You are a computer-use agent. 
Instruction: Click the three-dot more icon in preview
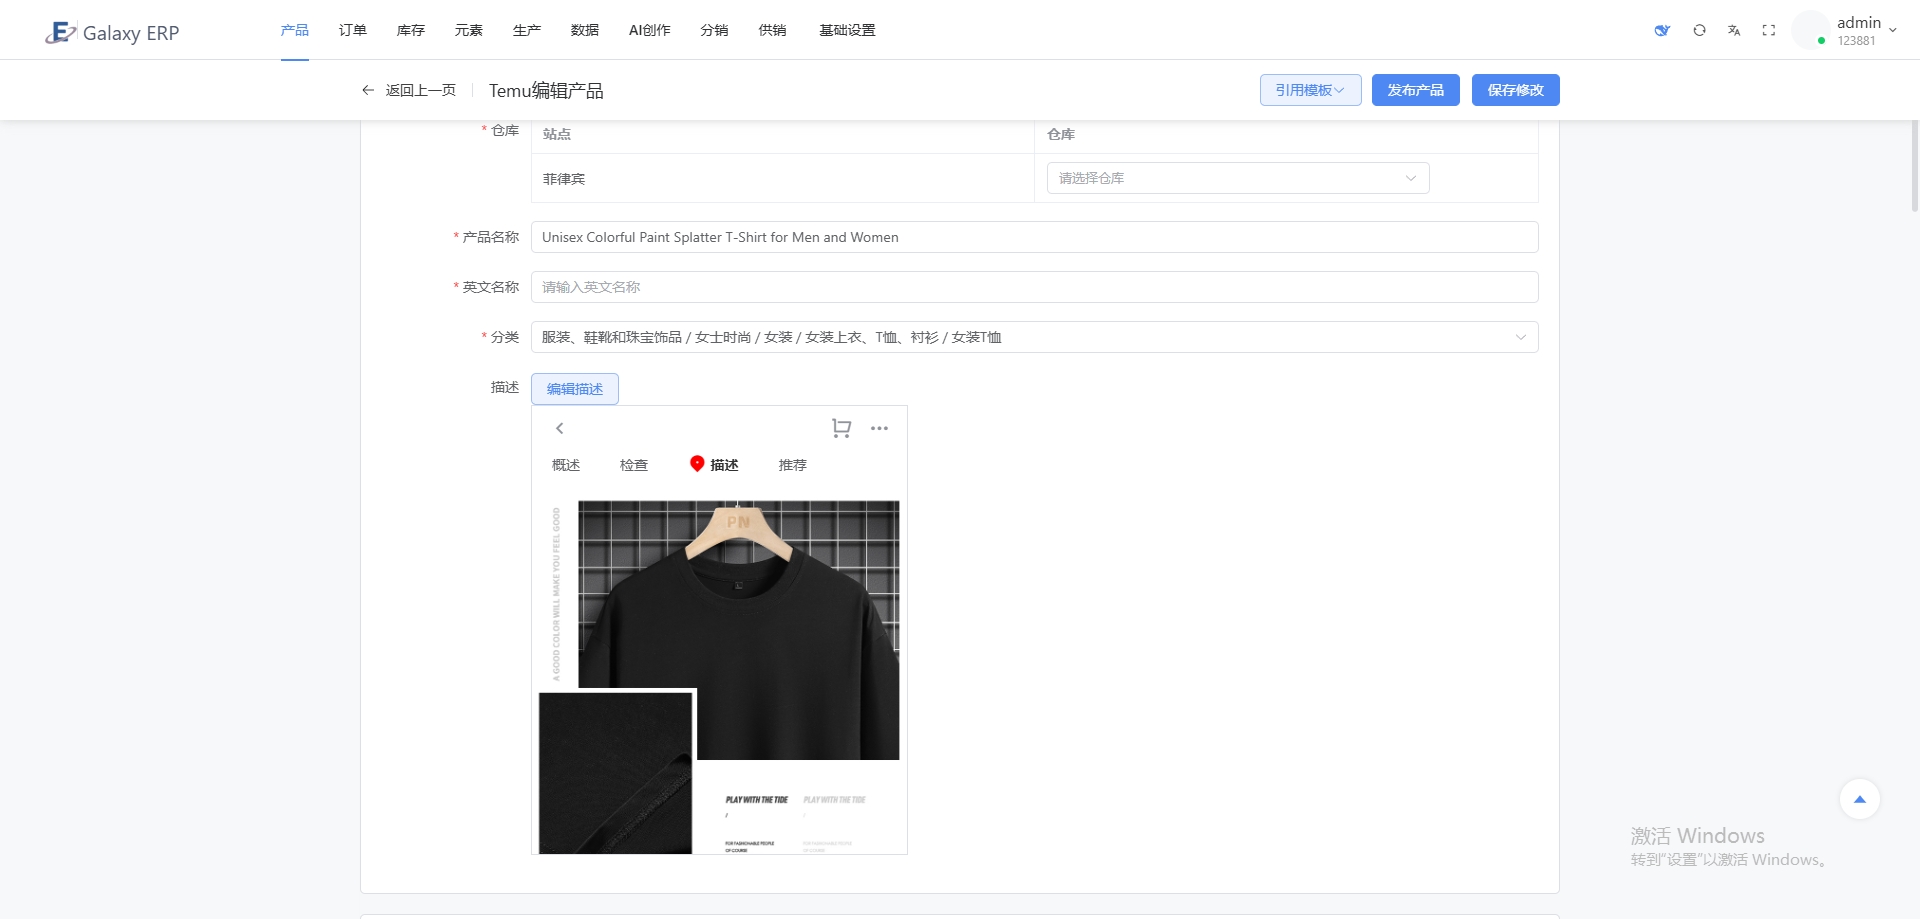click(879, 428)
